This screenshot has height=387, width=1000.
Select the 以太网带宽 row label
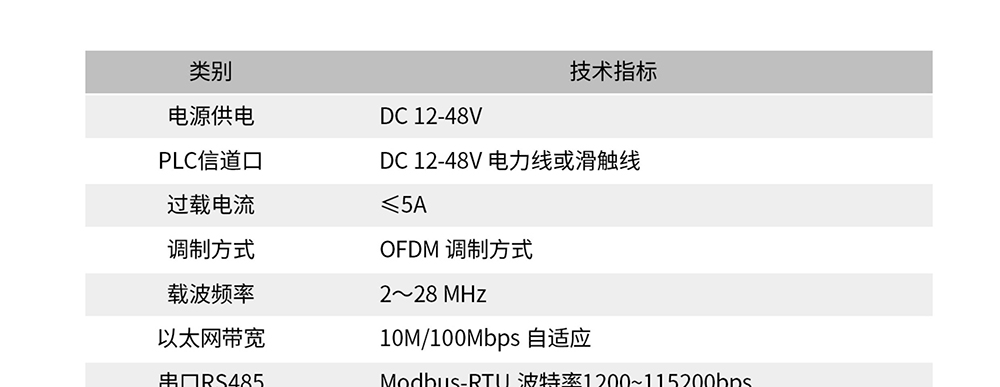[210, 338]
